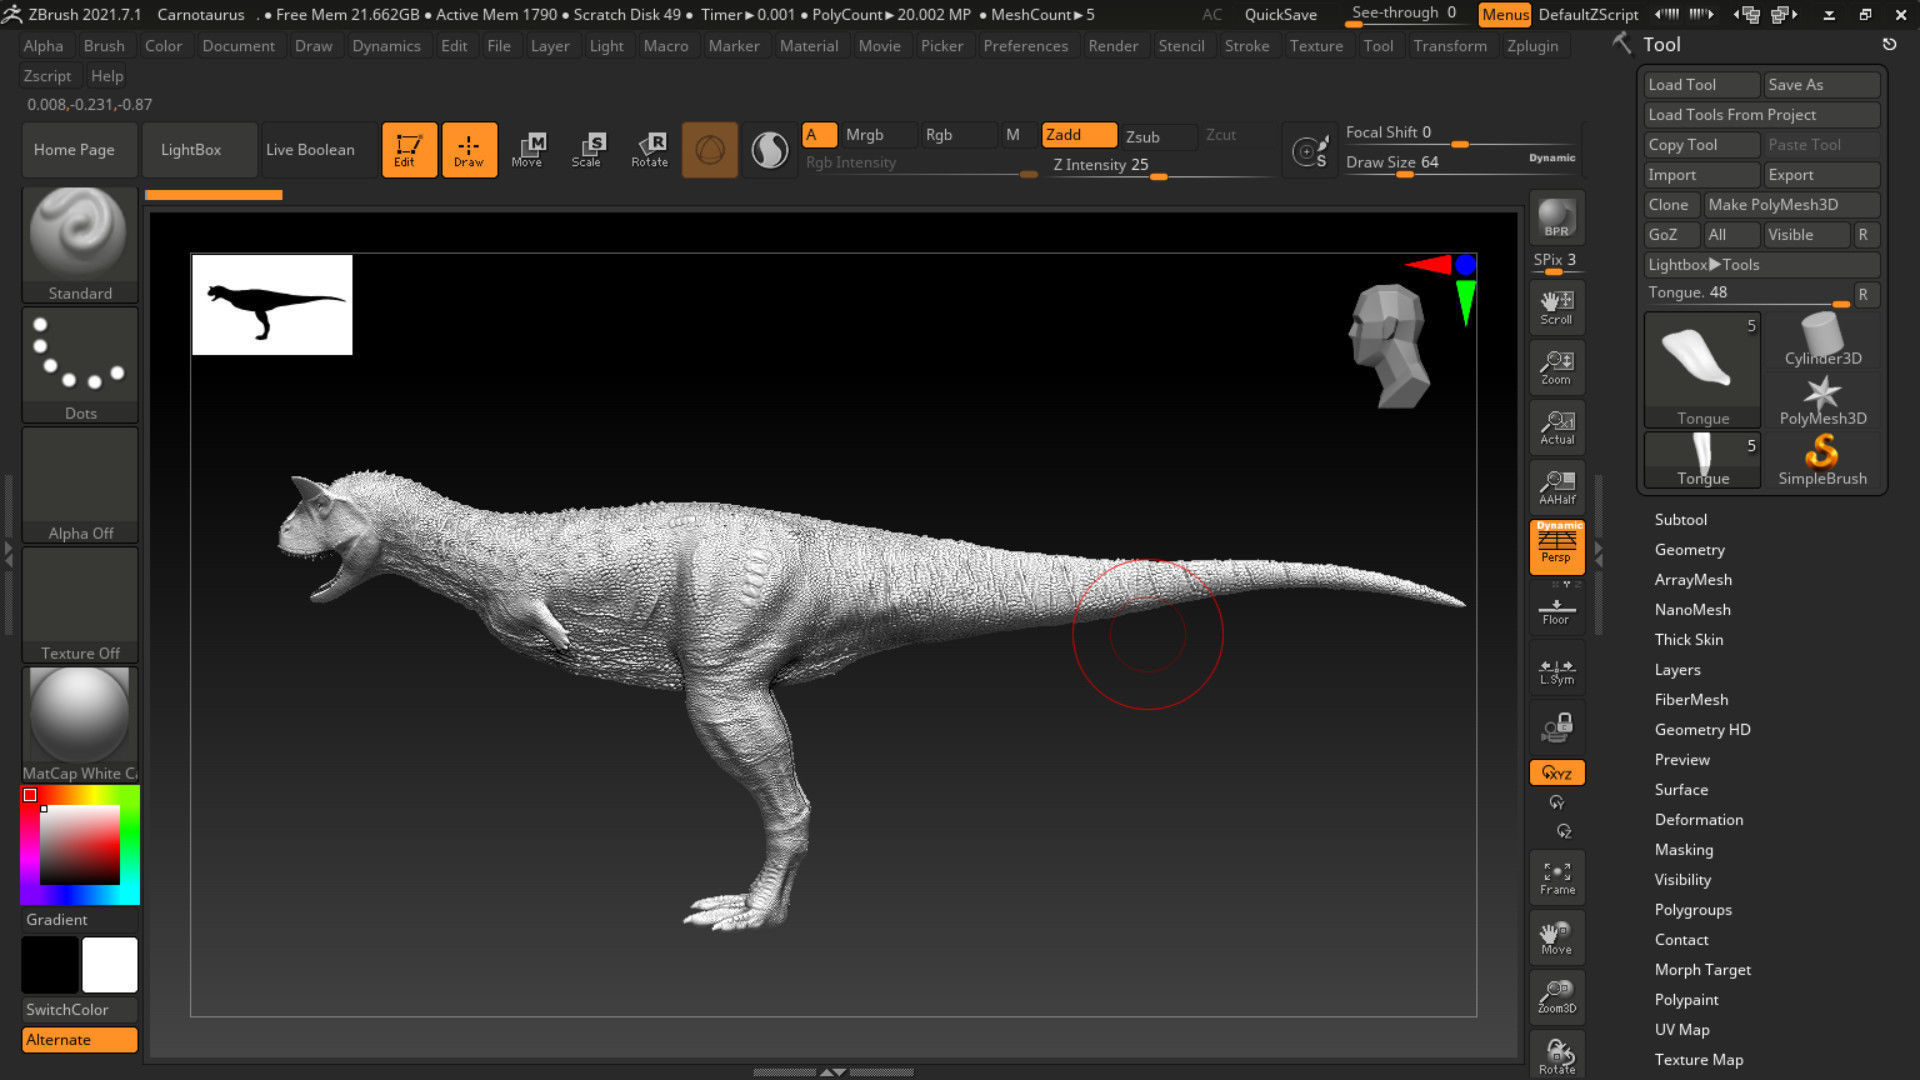1920x1080 pixels.
Task: Expand the ArrayMesh section
Action: coord(1692,580)
